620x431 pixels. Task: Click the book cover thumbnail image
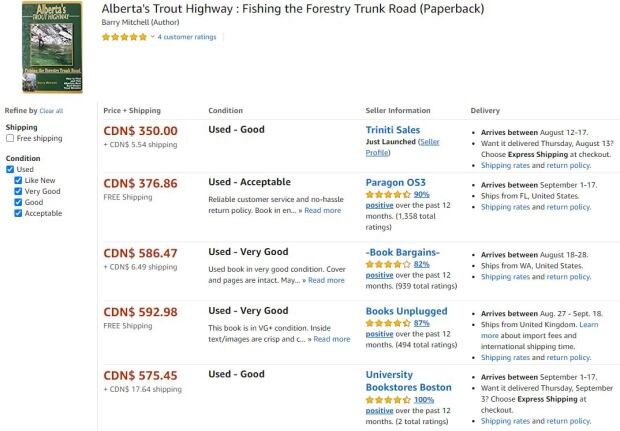pyautogui.click(x=52, y=47)
